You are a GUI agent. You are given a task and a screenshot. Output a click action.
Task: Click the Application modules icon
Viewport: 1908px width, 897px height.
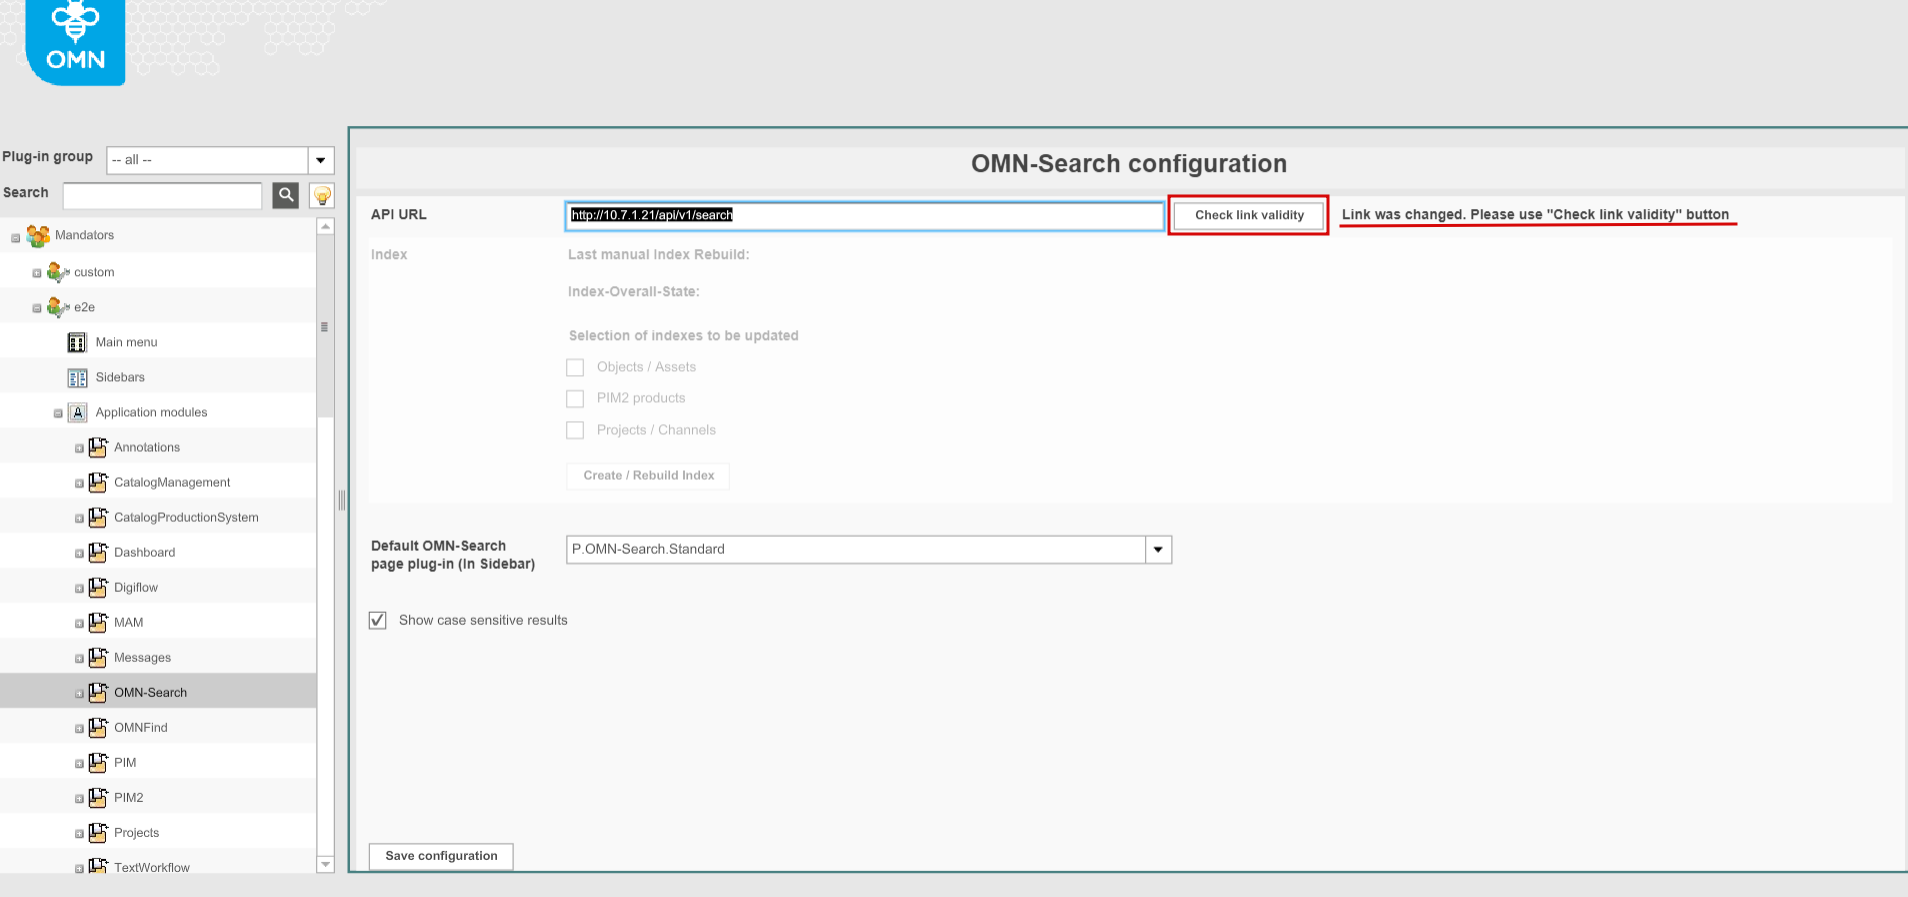point(77,412)
